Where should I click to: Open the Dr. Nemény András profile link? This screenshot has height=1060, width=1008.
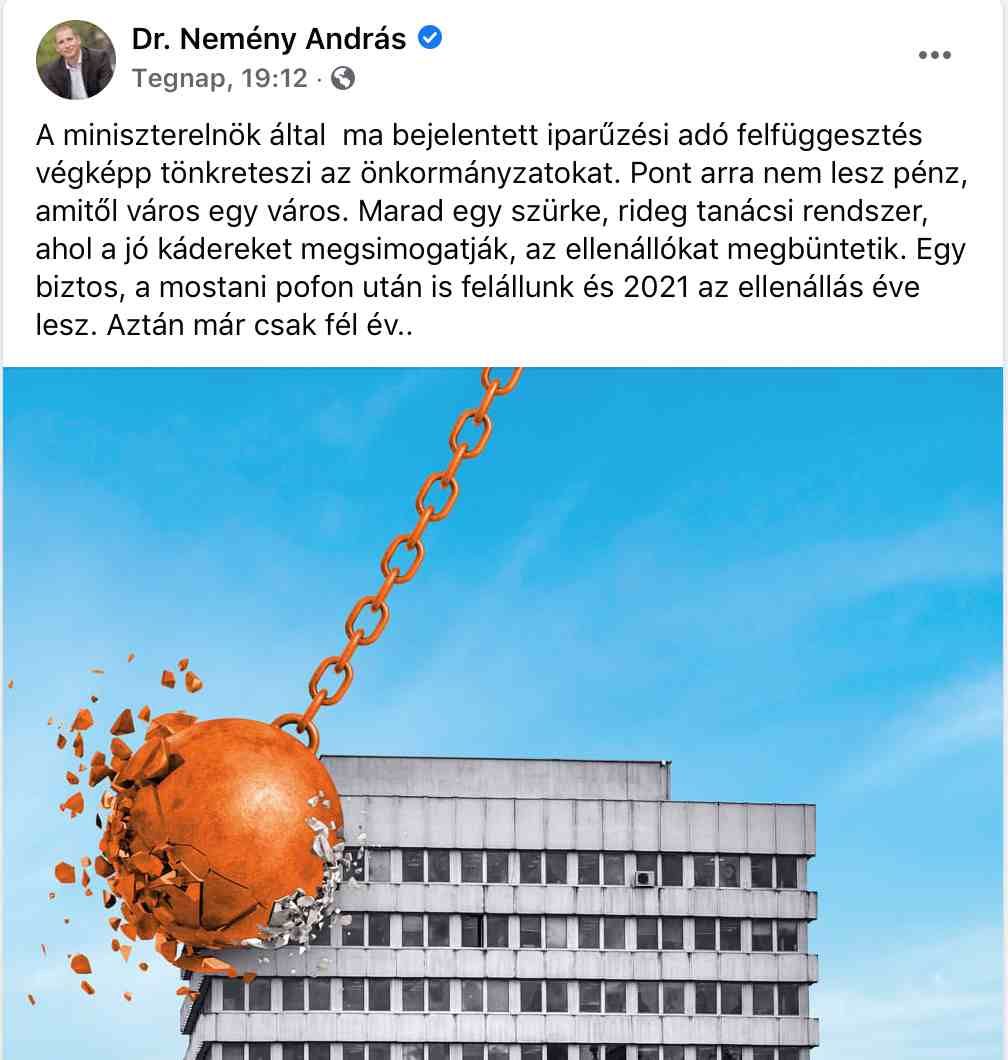tap(268, 39)
